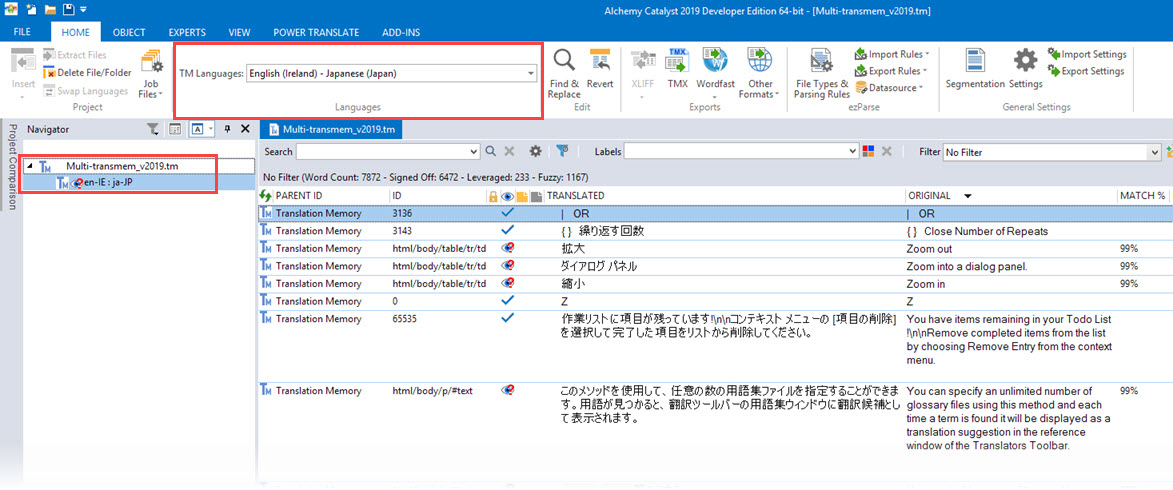Toggle review status icon for Zoom out row
Image resolution: width=1173 pixels, height=490 pixels.
click(x=507, y=248)
